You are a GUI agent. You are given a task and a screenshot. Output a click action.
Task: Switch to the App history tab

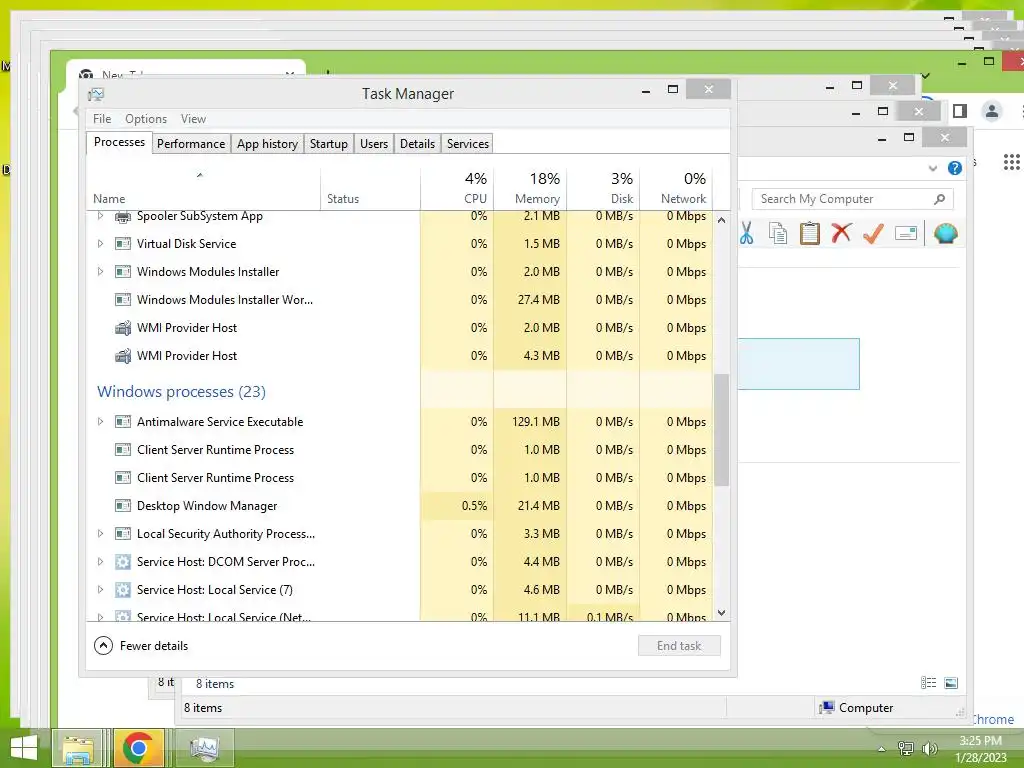[267, 144]
